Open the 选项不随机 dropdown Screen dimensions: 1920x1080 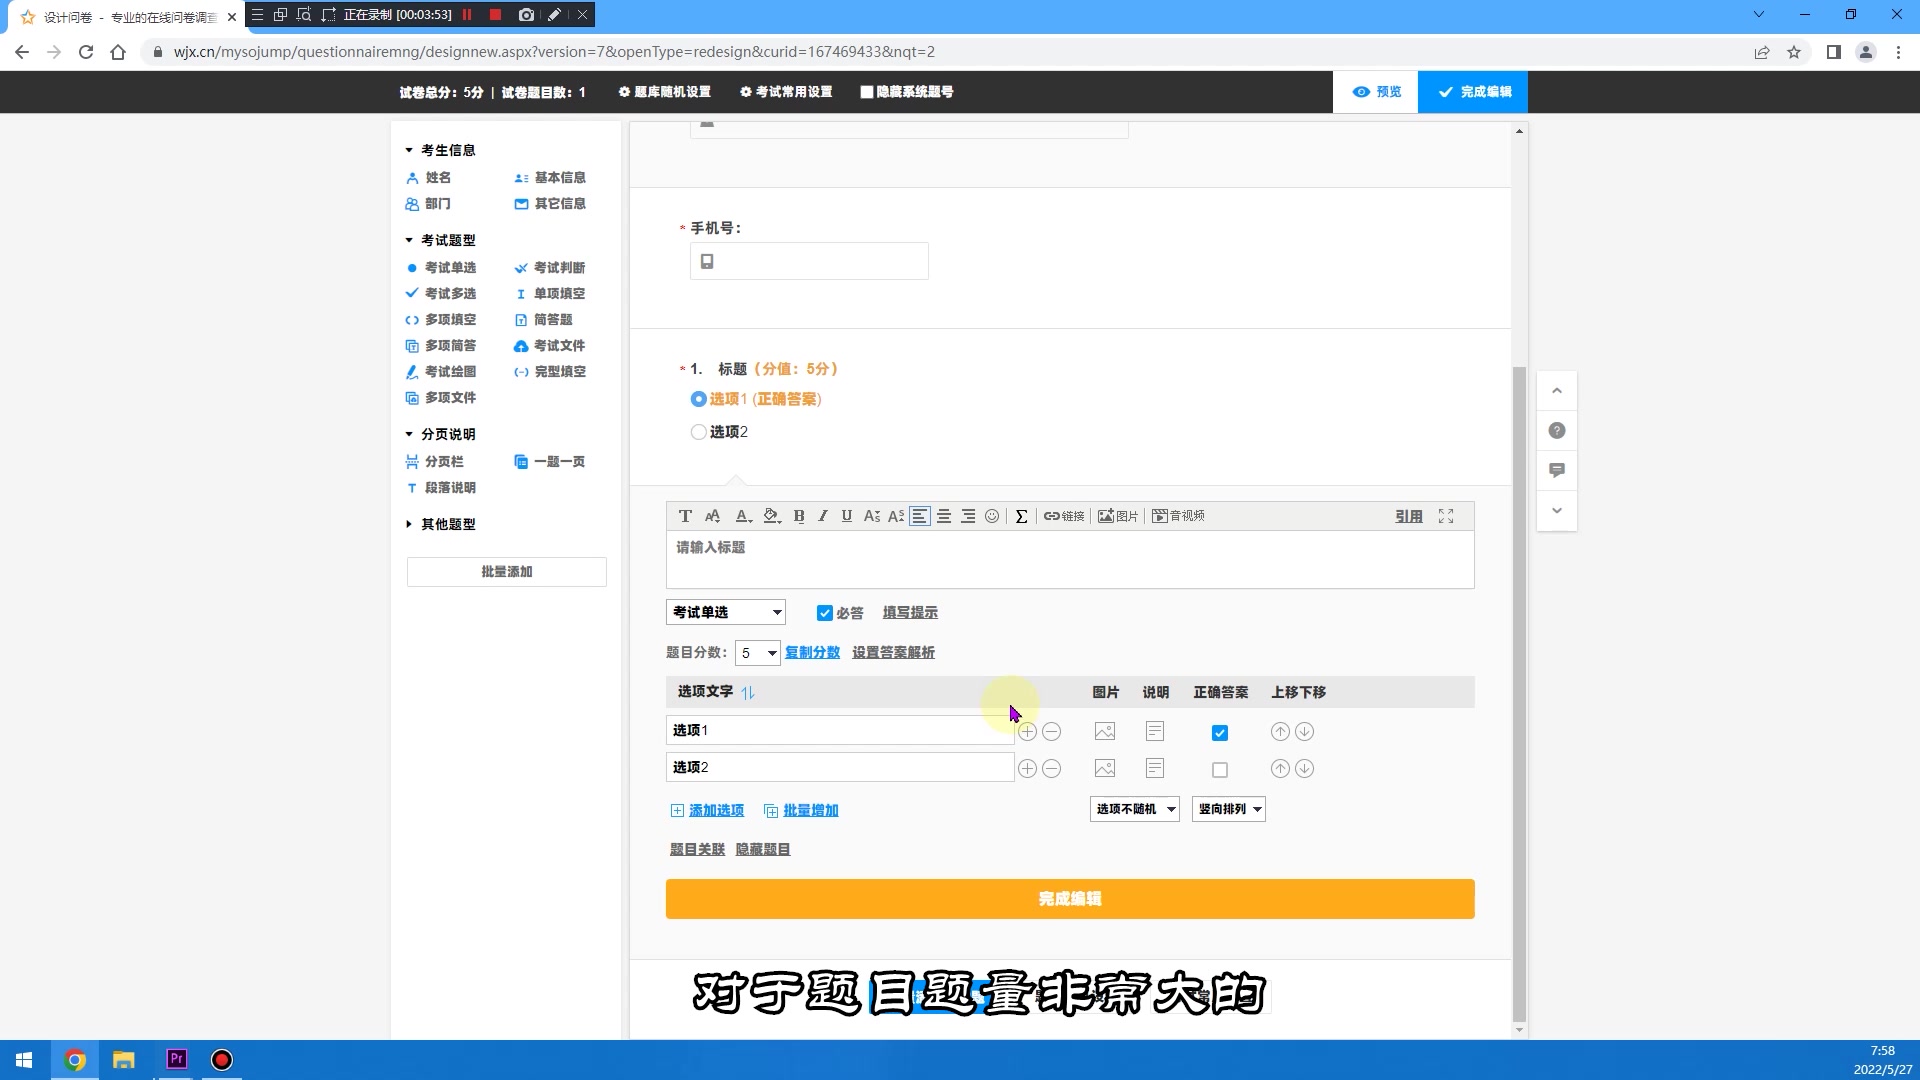click(1135, 809)
